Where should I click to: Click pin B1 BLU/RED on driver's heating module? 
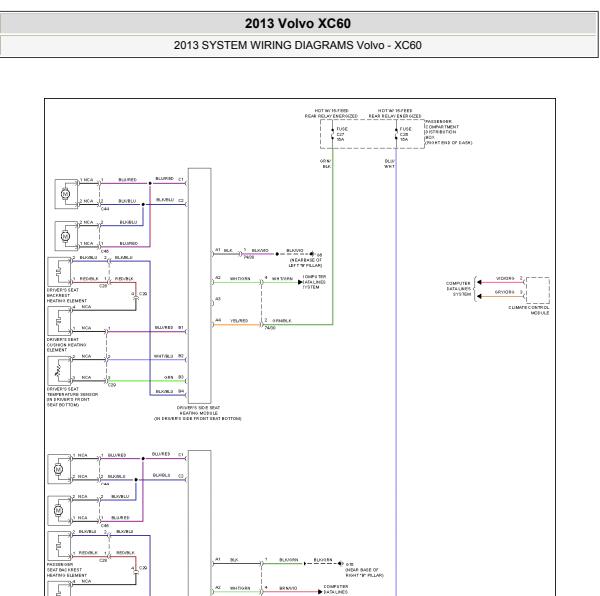point(169,327)
